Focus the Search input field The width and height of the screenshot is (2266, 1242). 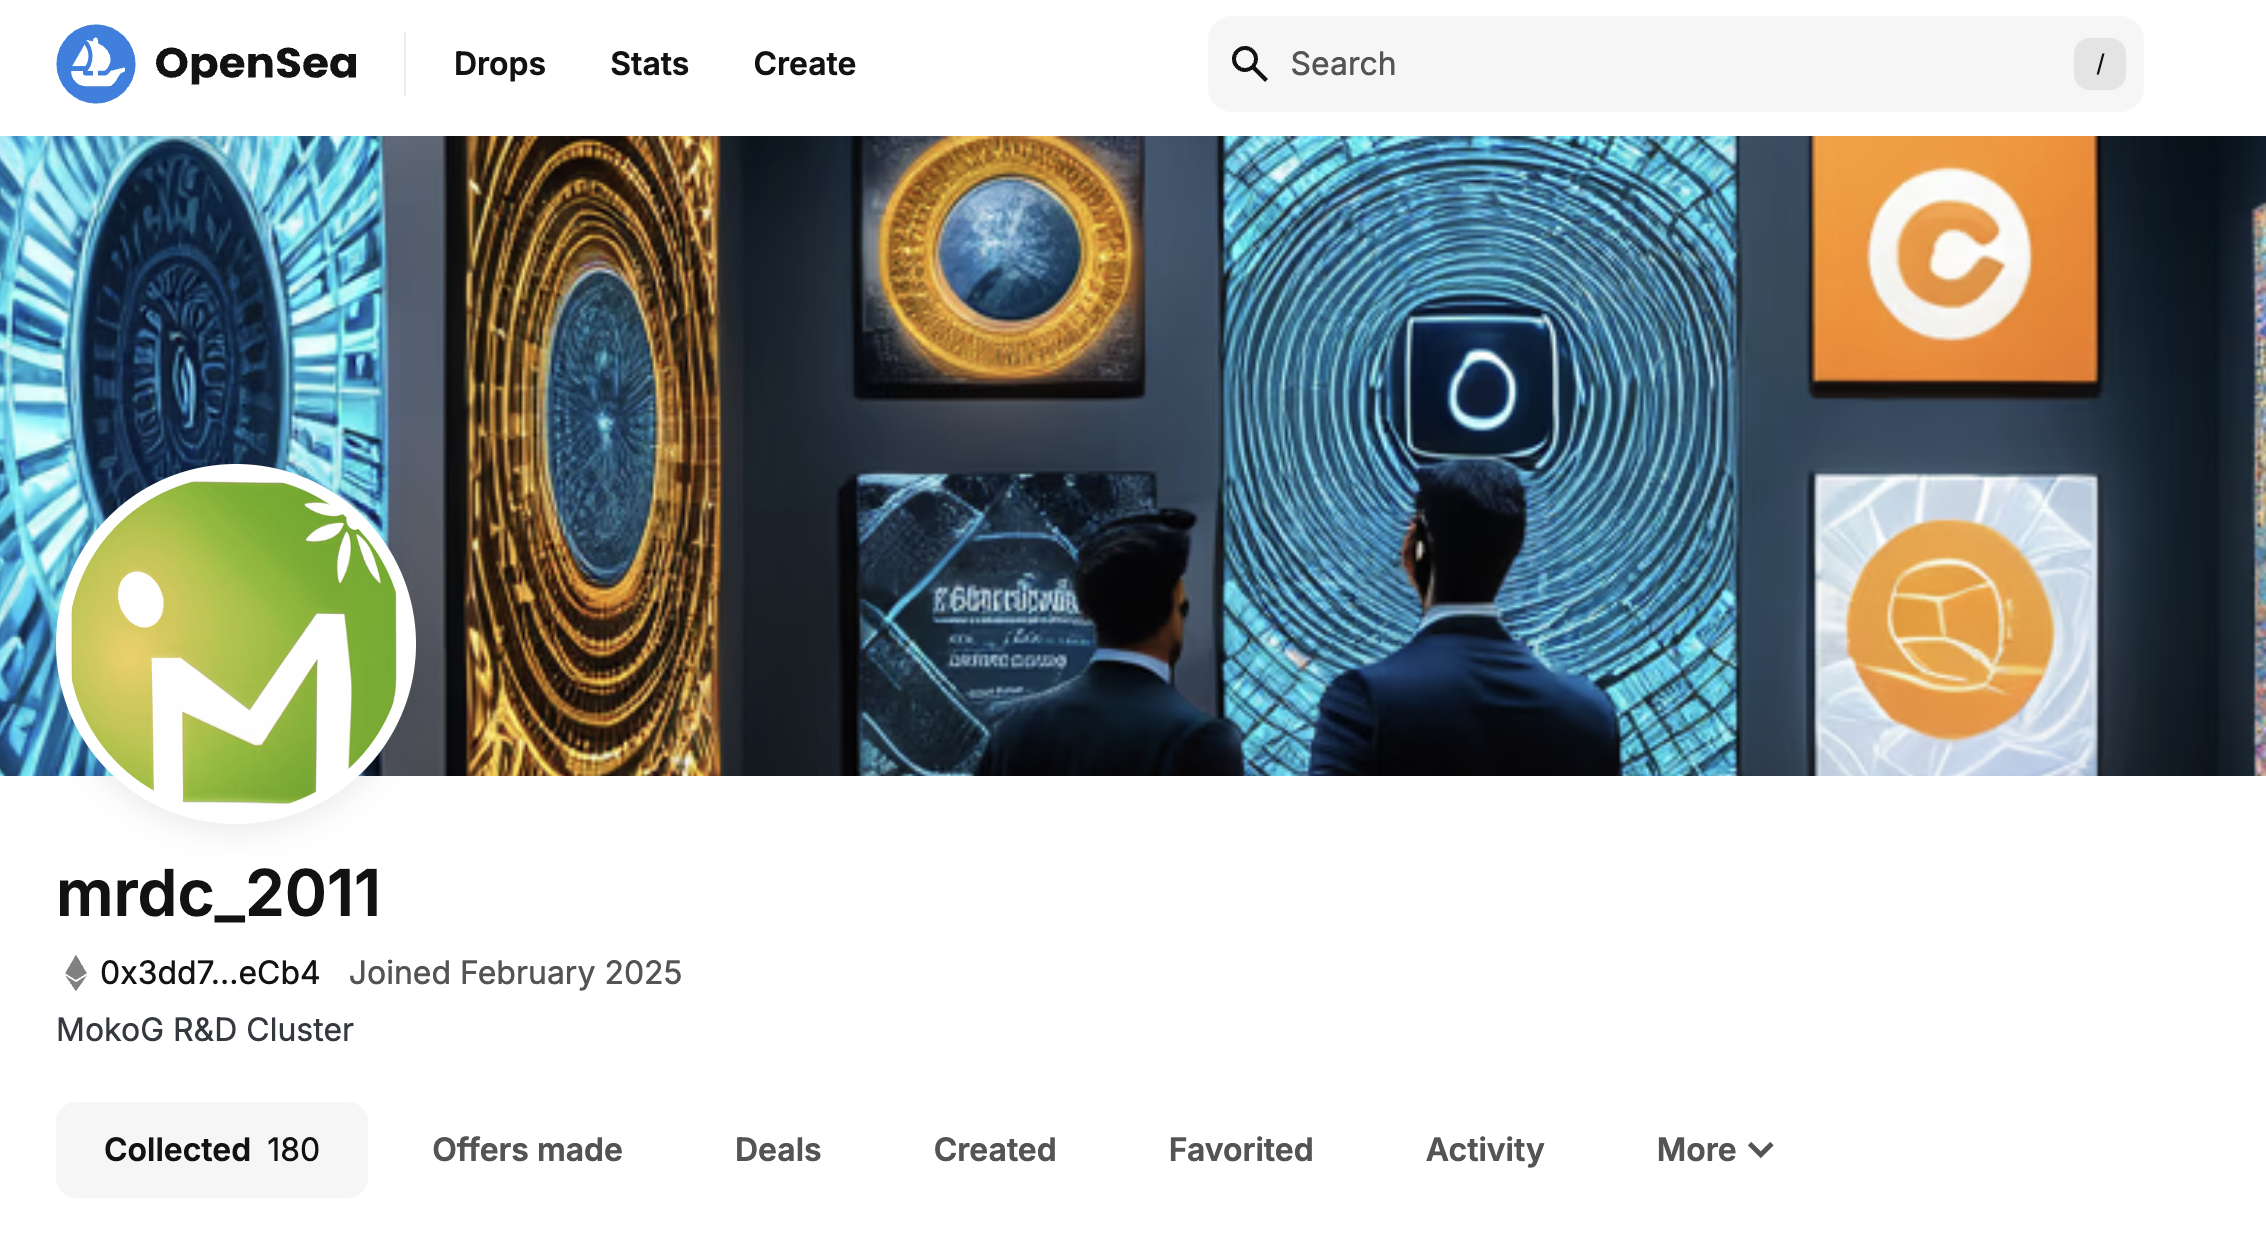click(x=1675, y=64)
